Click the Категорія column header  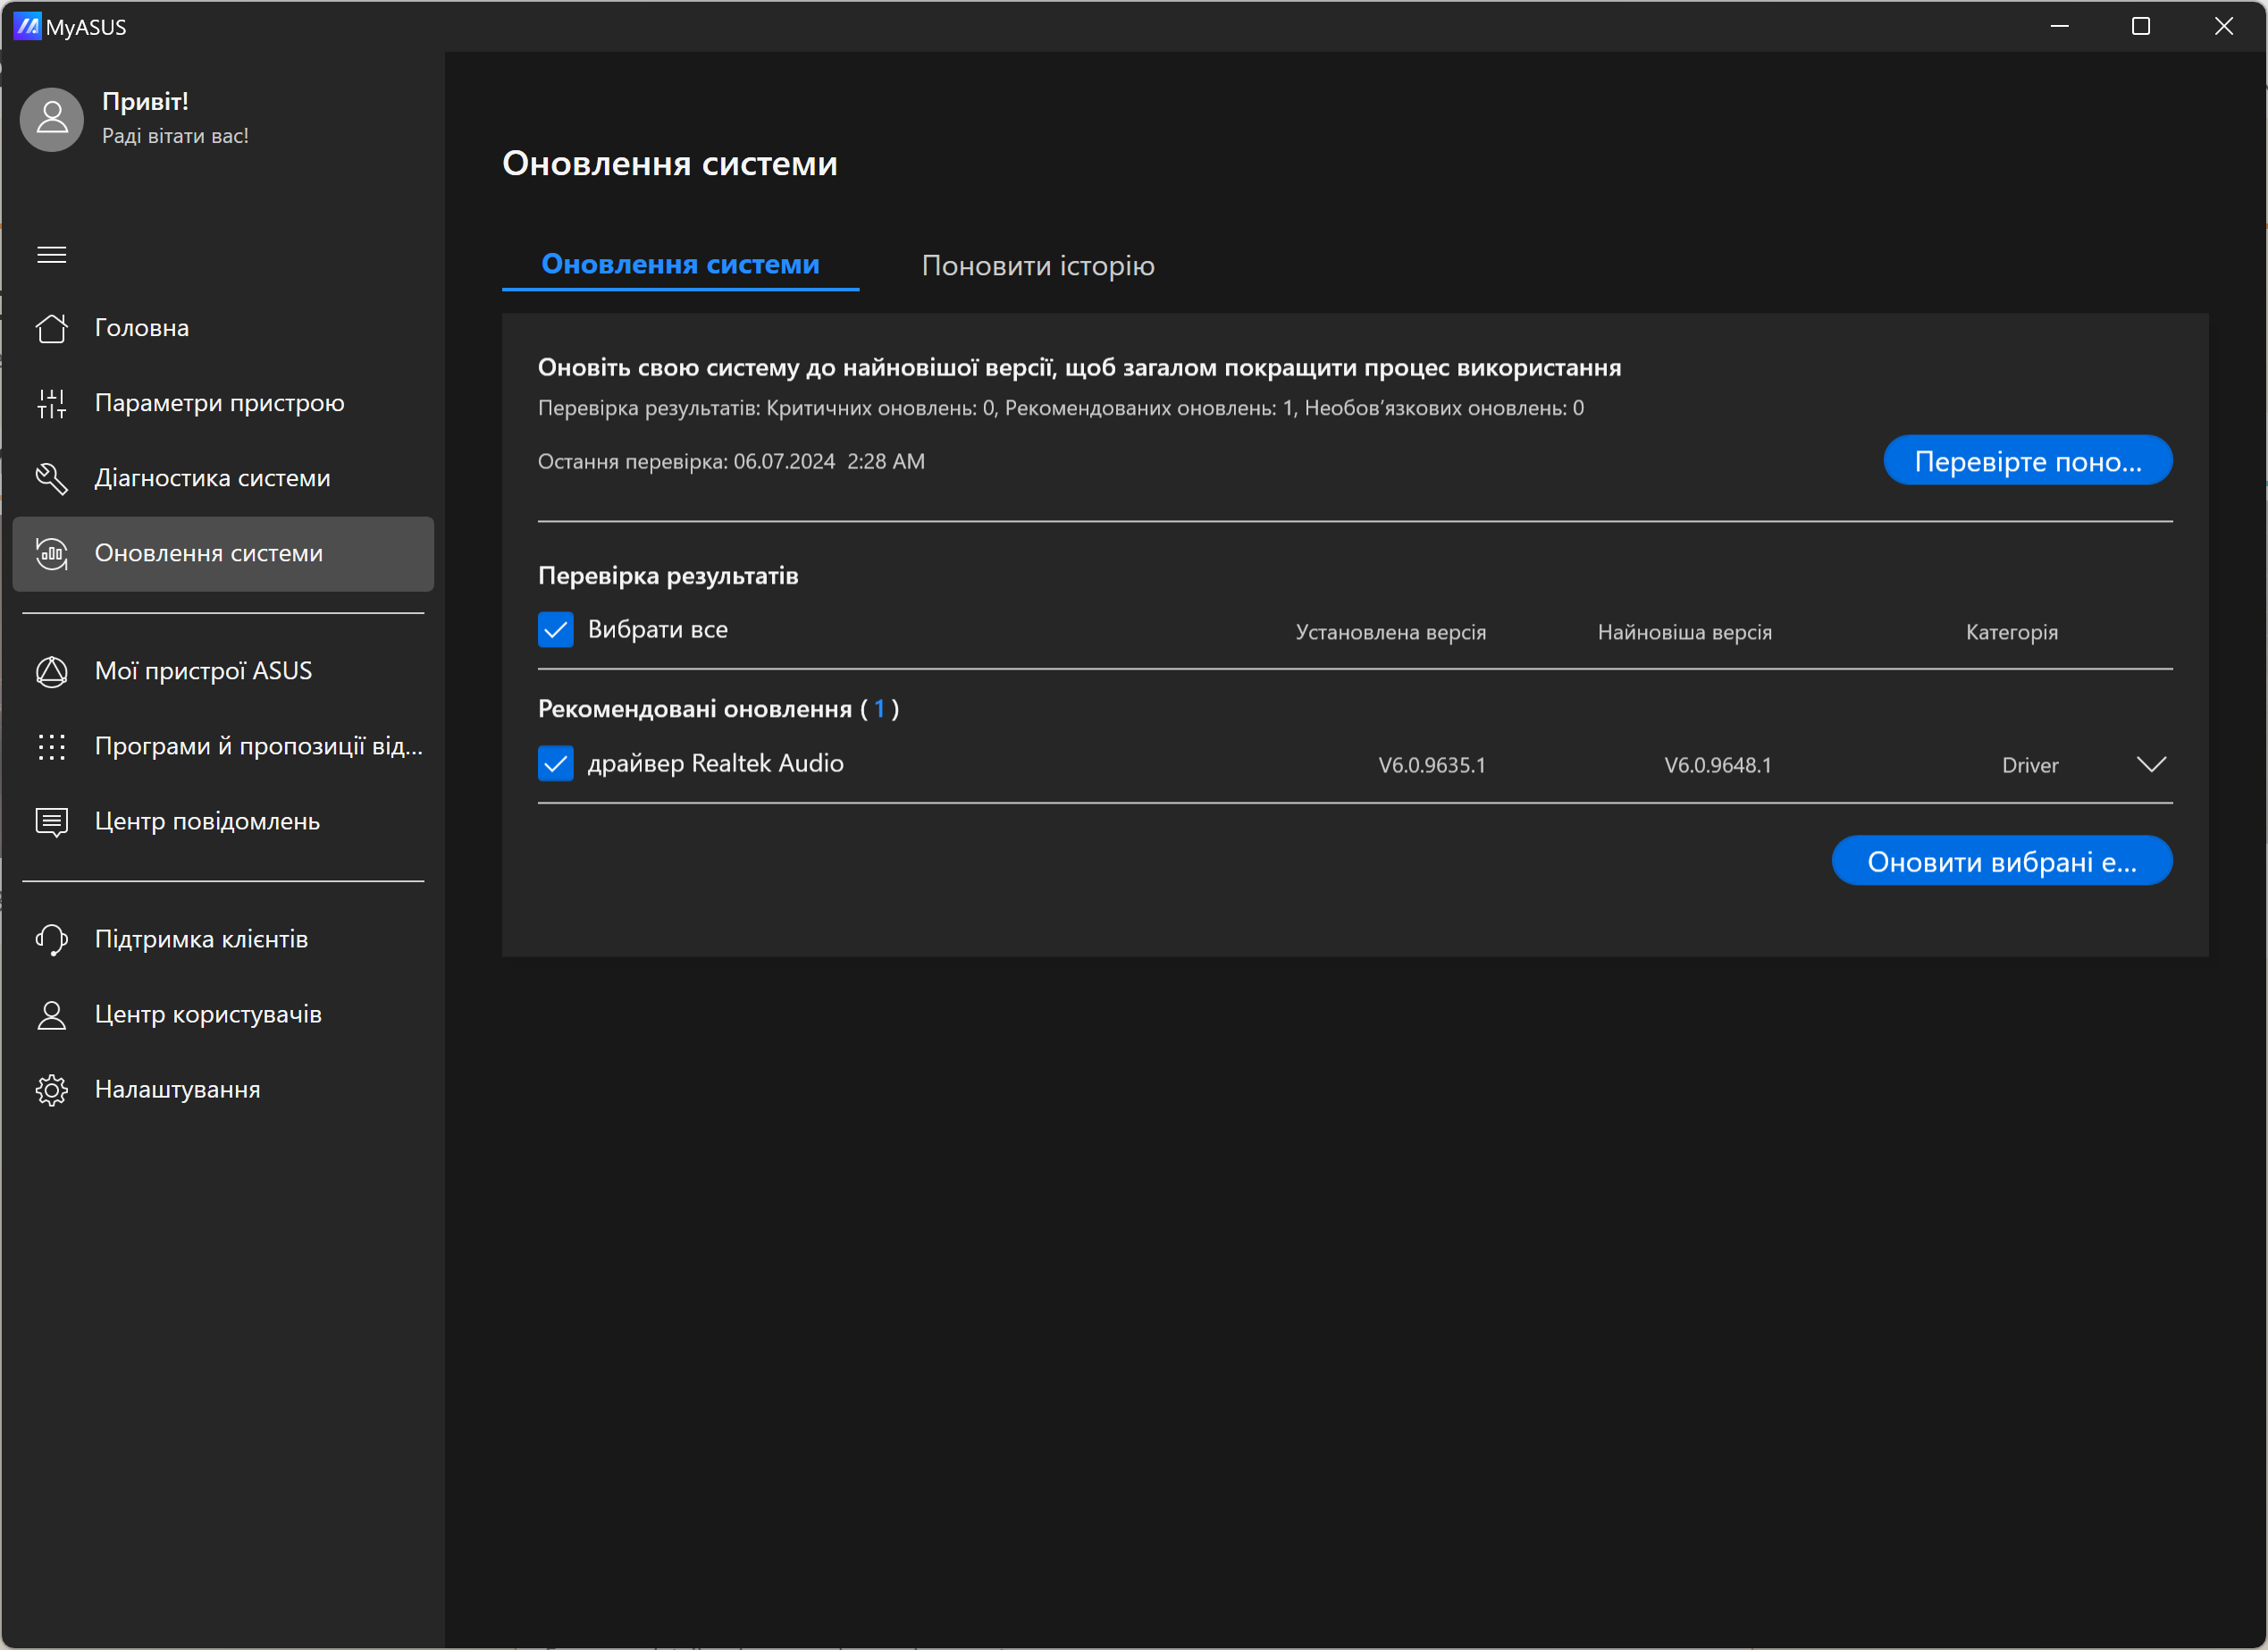click(2012, 632)
